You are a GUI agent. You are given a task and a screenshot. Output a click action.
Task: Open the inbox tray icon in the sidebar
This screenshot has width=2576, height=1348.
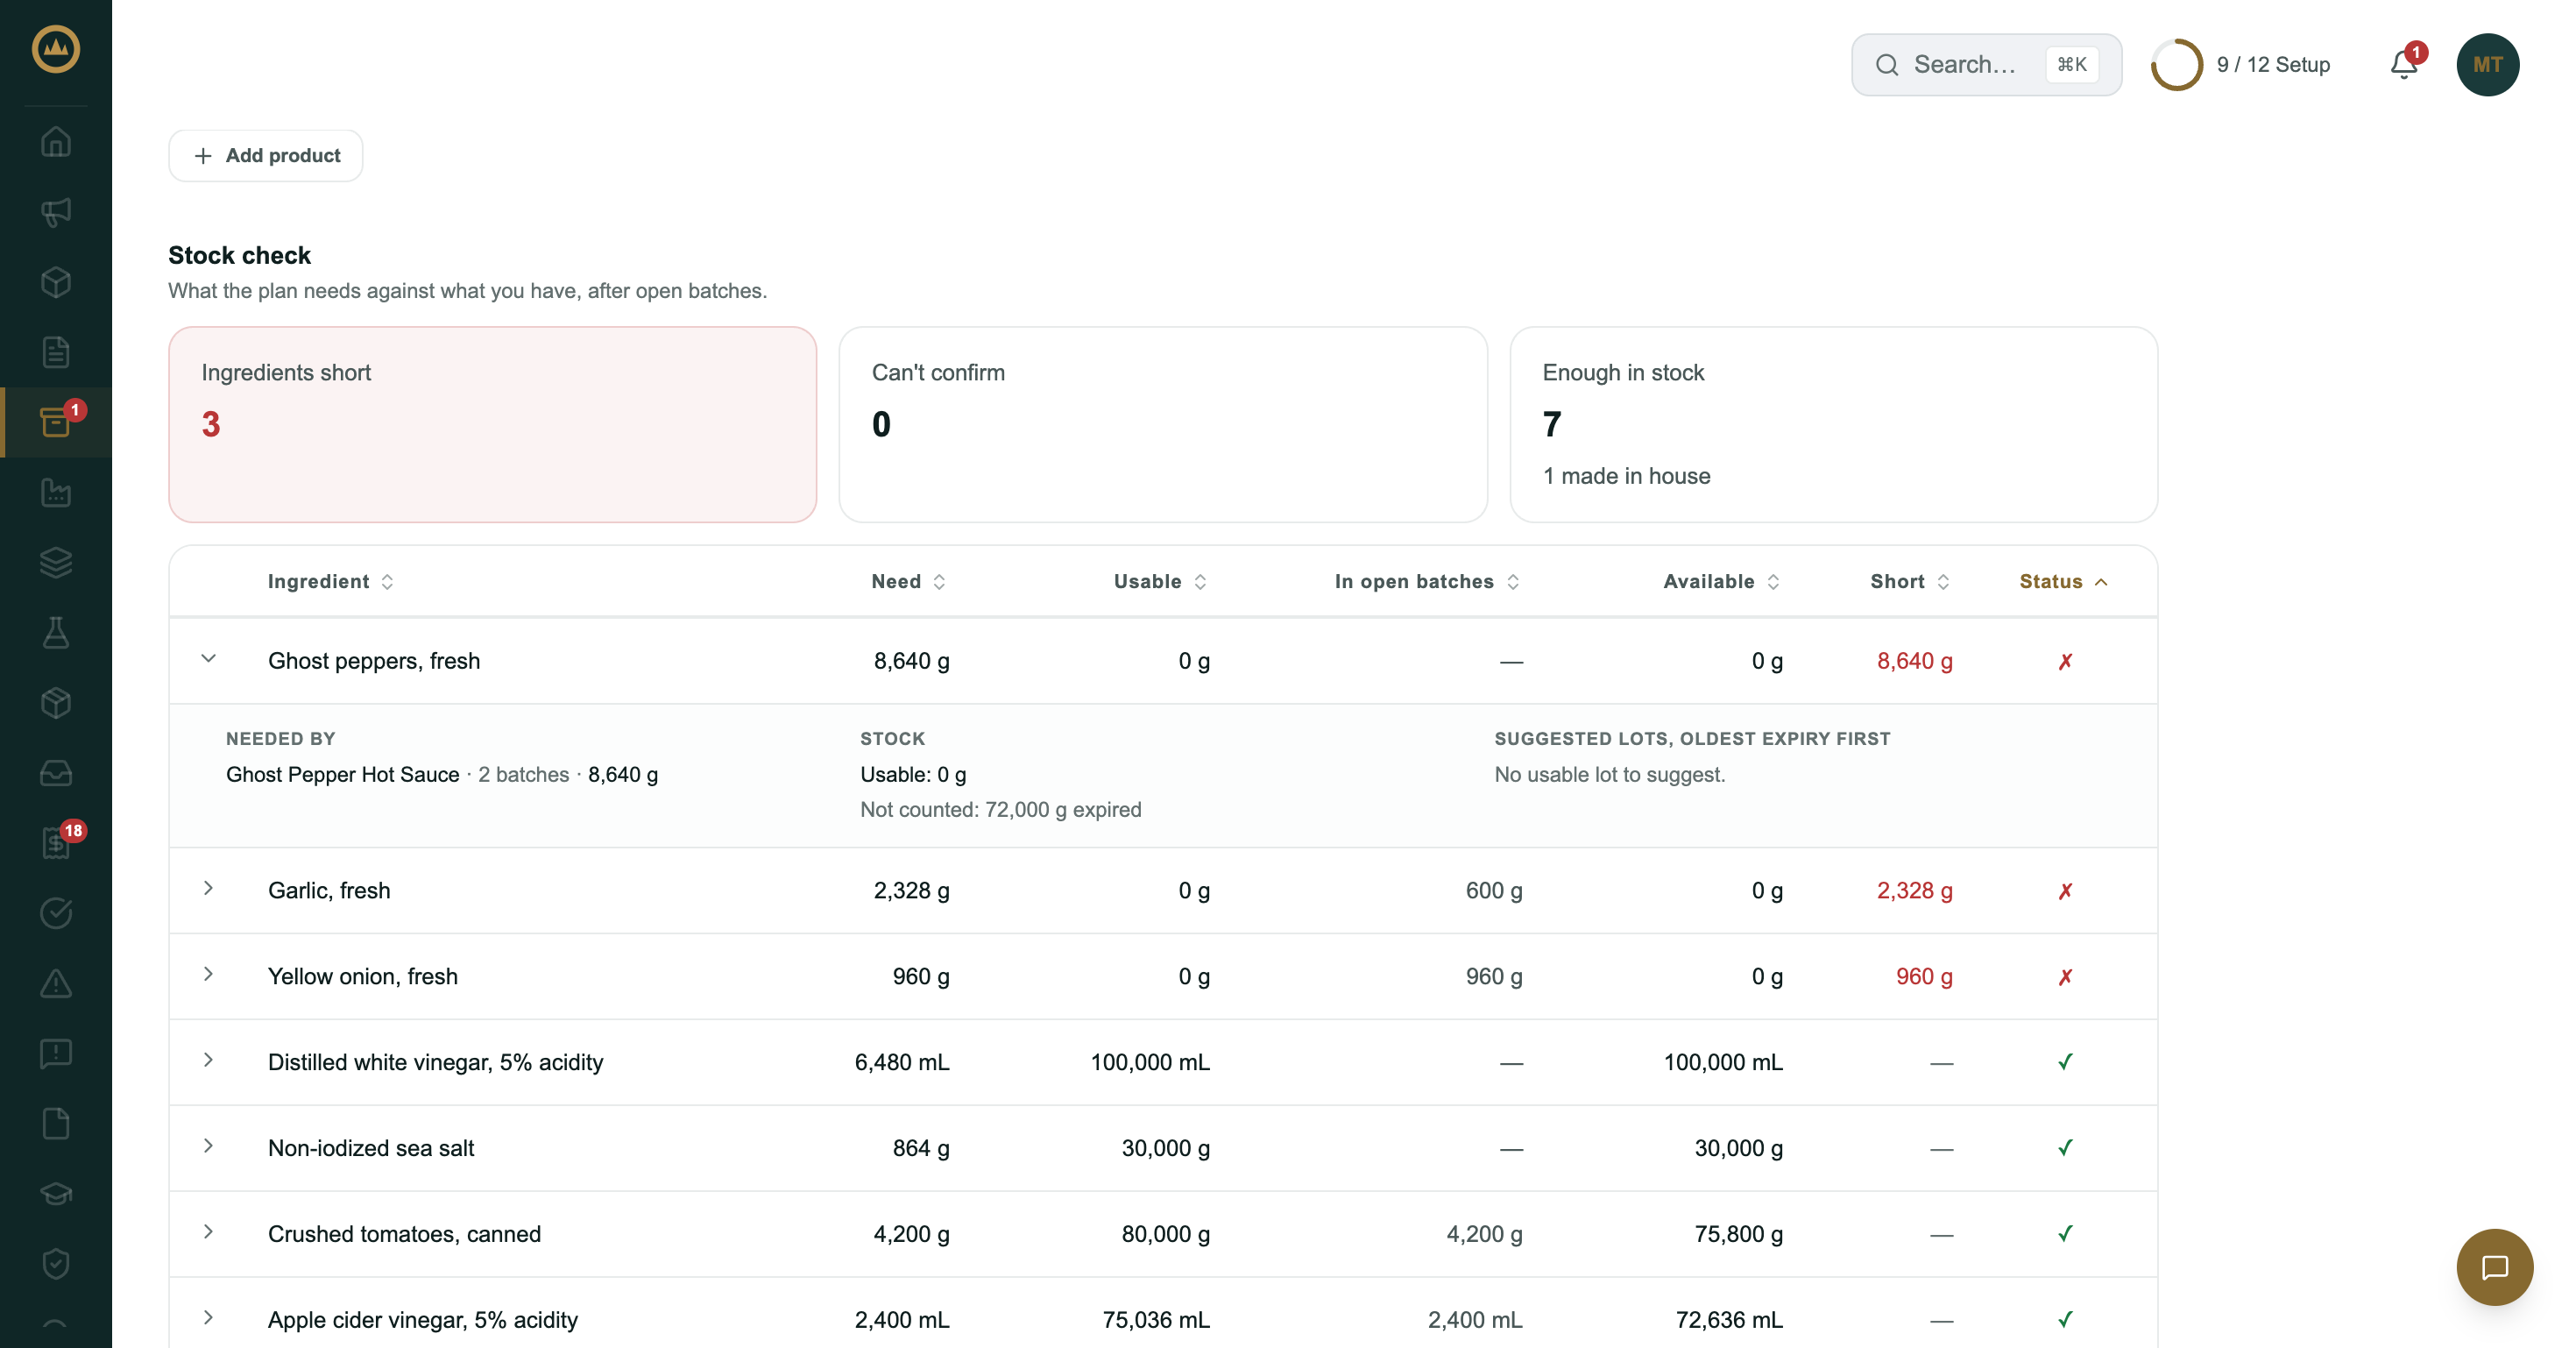click(56, 773)
